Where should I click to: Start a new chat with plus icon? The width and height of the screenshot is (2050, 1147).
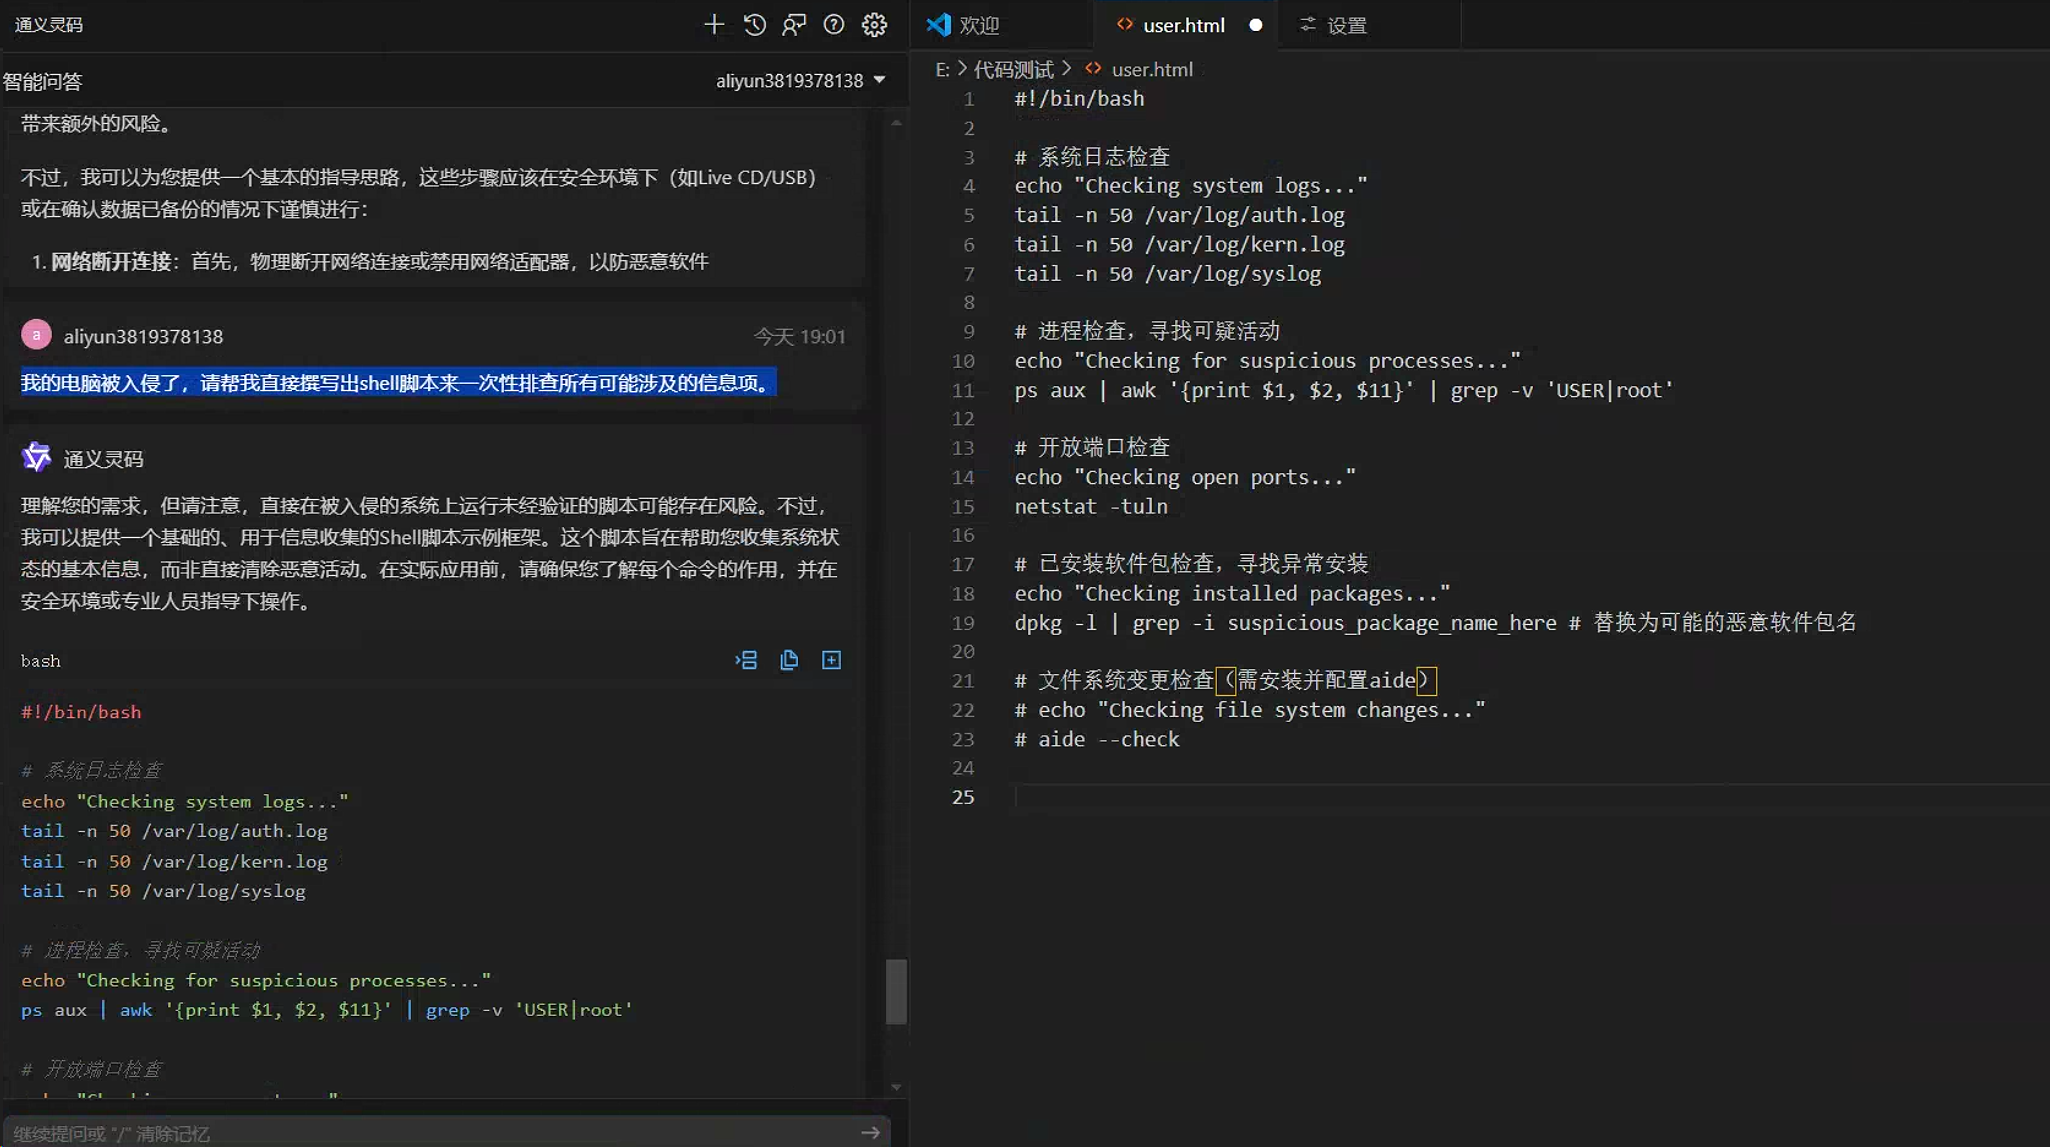click(x=713, y=25)
